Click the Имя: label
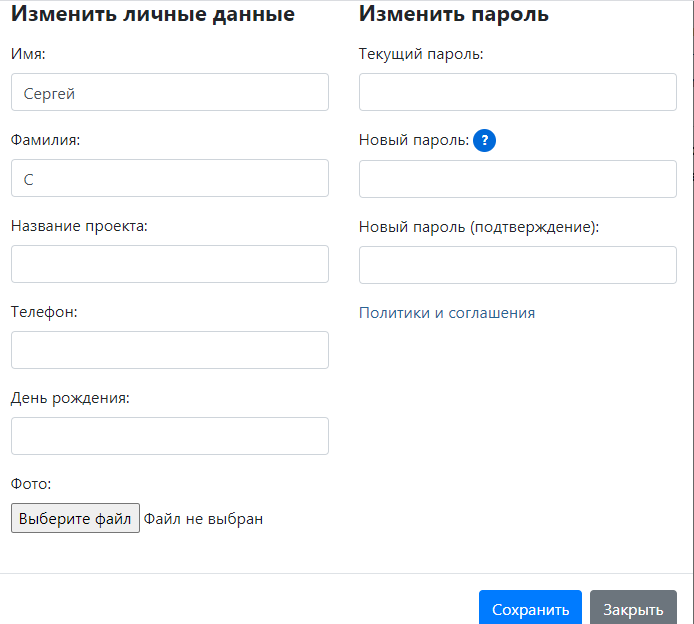Viewport: 694px width, 624px height. pos(28,54)
